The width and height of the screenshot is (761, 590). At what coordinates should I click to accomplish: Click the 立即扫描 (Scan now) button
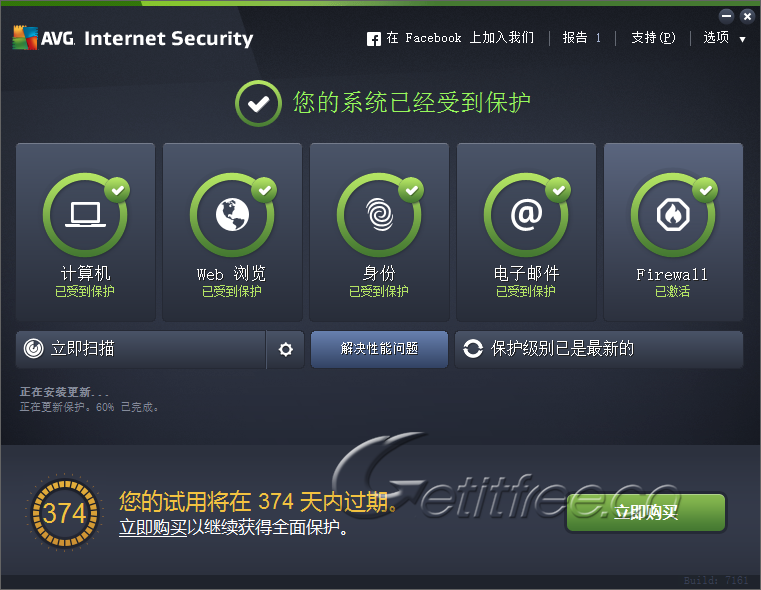tap(140, 349)
